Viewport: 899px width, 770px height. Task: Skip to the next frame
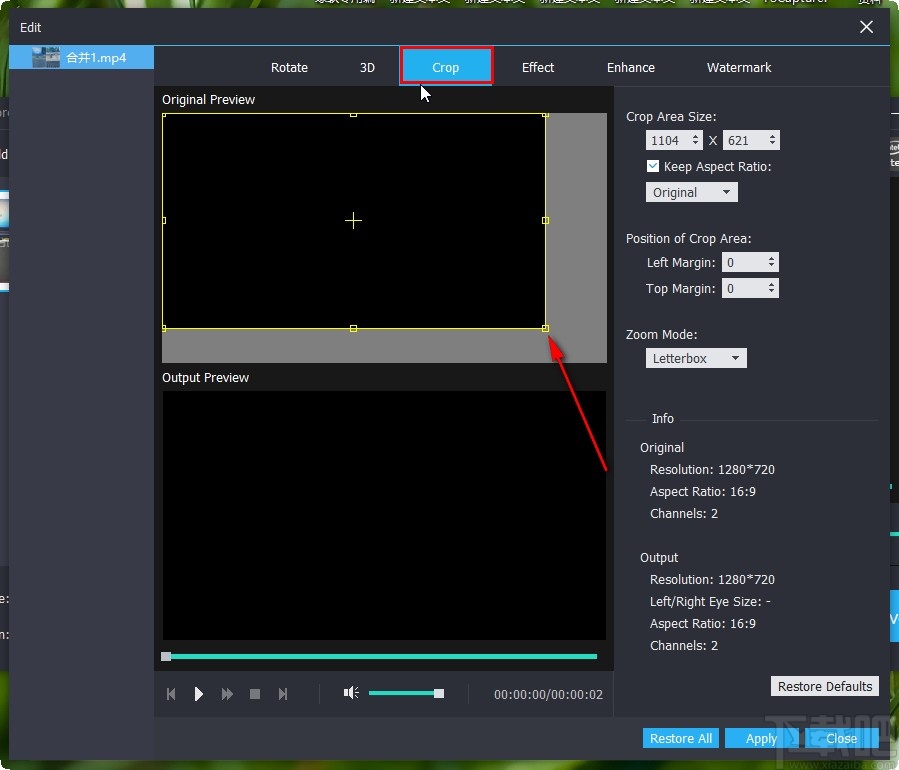(283, 694)
